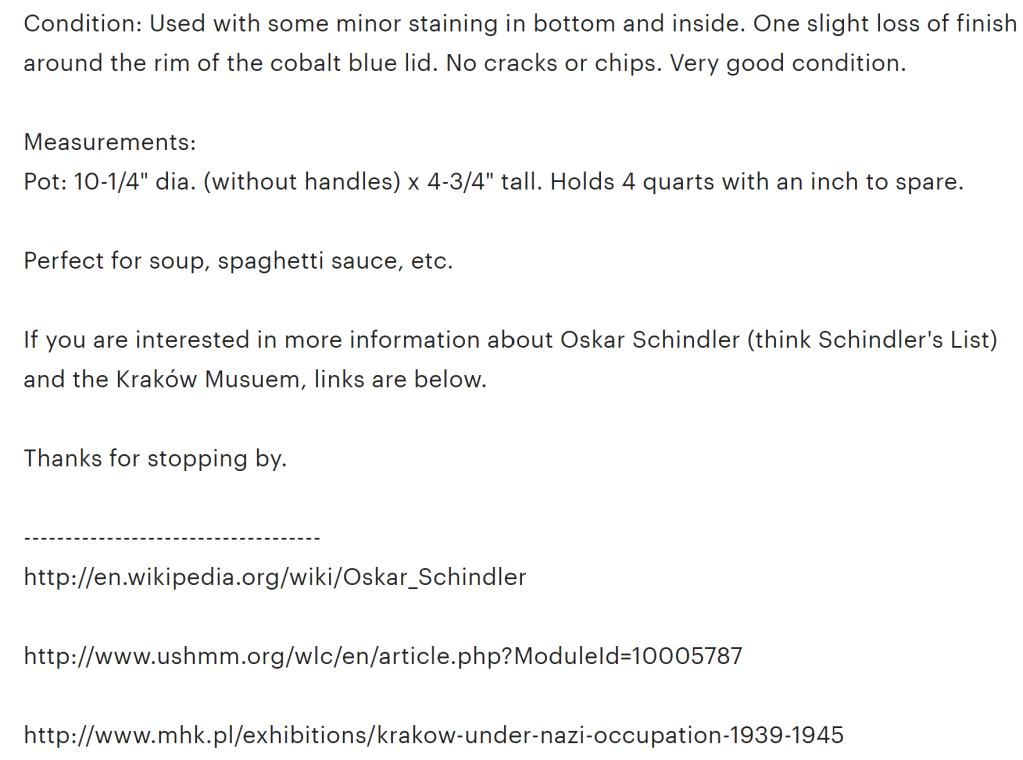Open the ushmm.org article link

point(383,656)
